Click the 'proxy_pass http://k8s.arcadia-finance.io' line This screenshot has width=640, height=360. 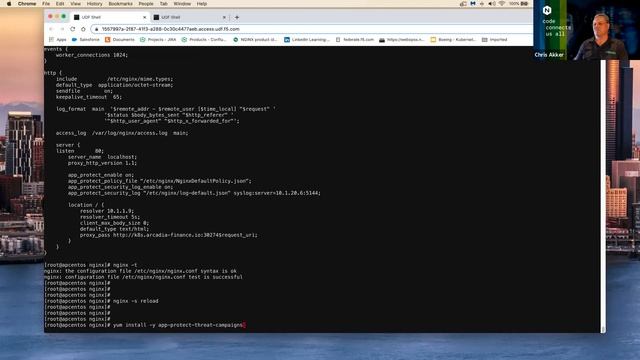coord(169,235)
